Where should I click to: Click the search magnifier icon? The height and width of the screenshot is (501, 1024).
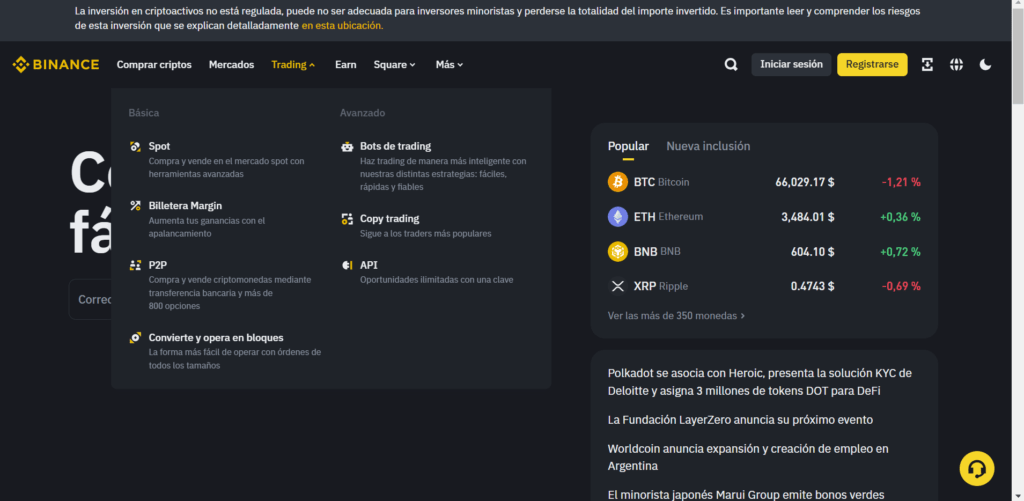pos(731,65)
